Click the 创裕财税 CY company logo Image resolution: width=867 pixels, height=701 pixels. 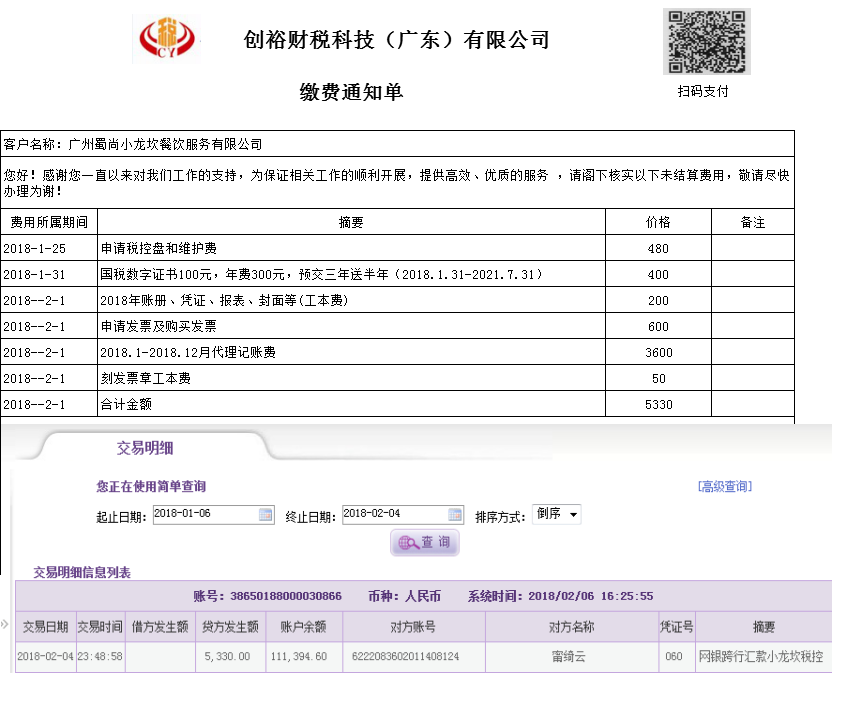coord(166,39)
